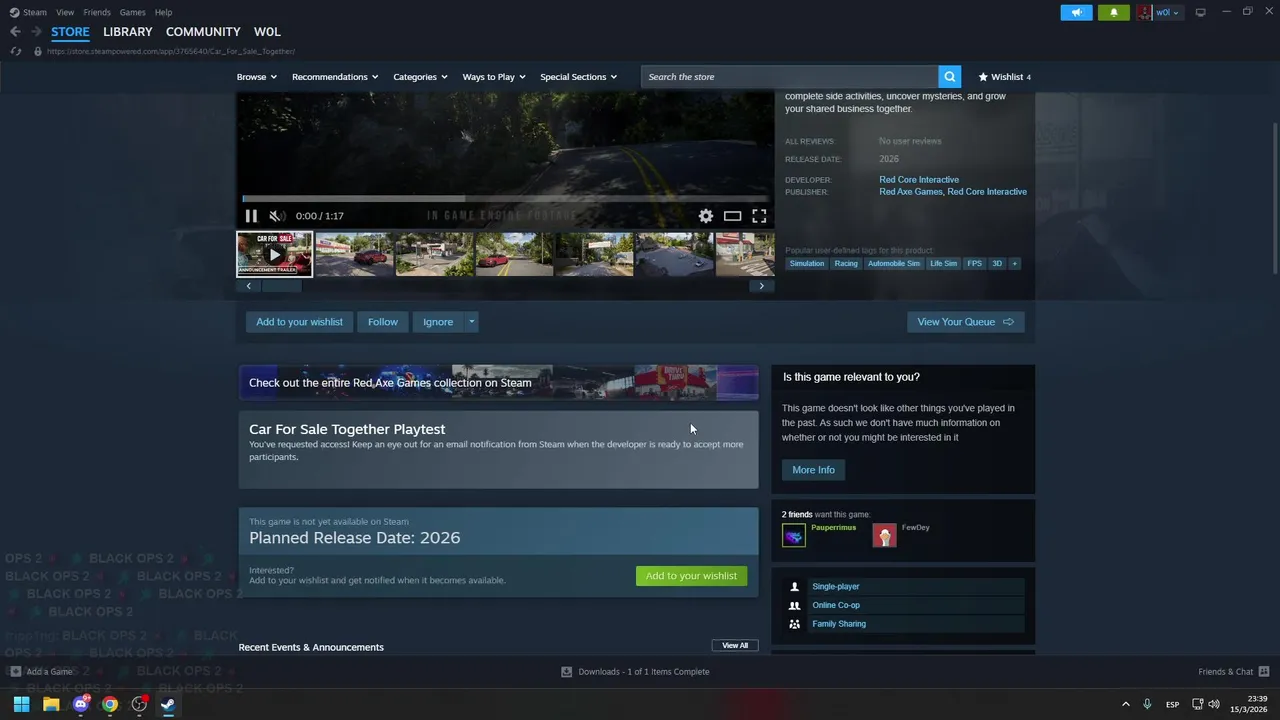The height and width of the screenshot is (720, 1280).
Task: Open the W0L profile tab
Action: (267, 32)
